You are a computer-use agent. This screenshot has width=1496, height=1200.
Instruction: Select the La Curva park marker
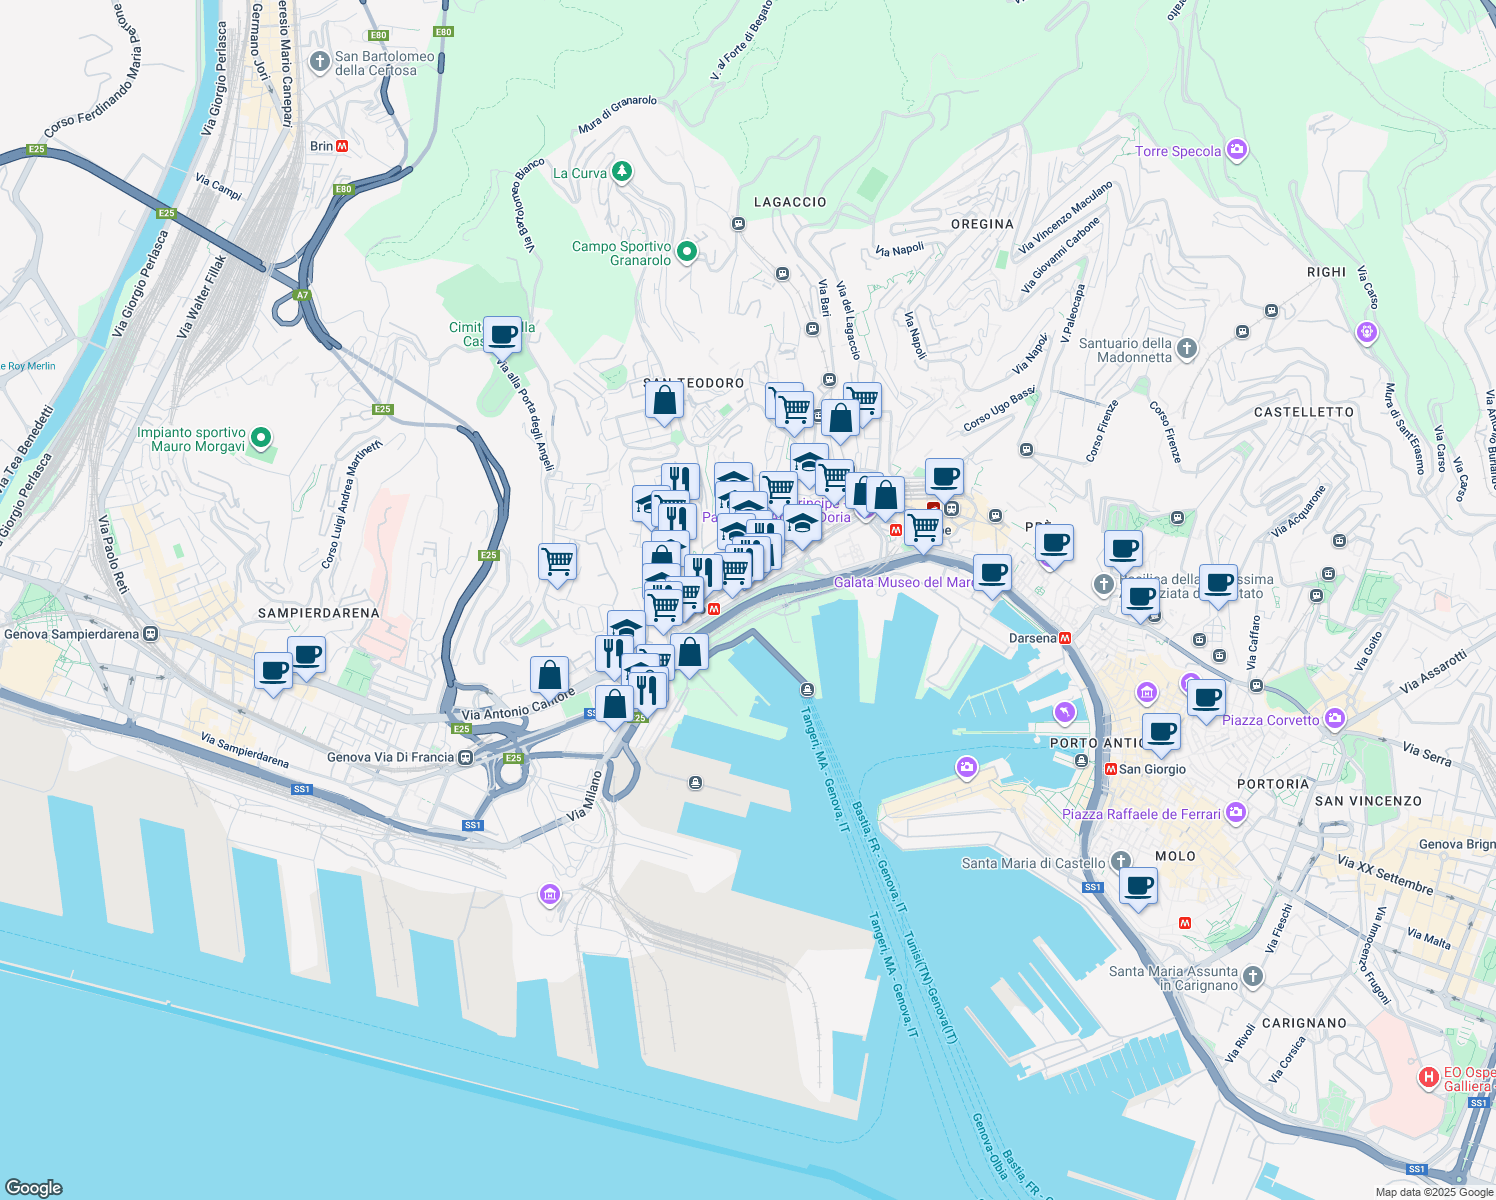(620, 171)
